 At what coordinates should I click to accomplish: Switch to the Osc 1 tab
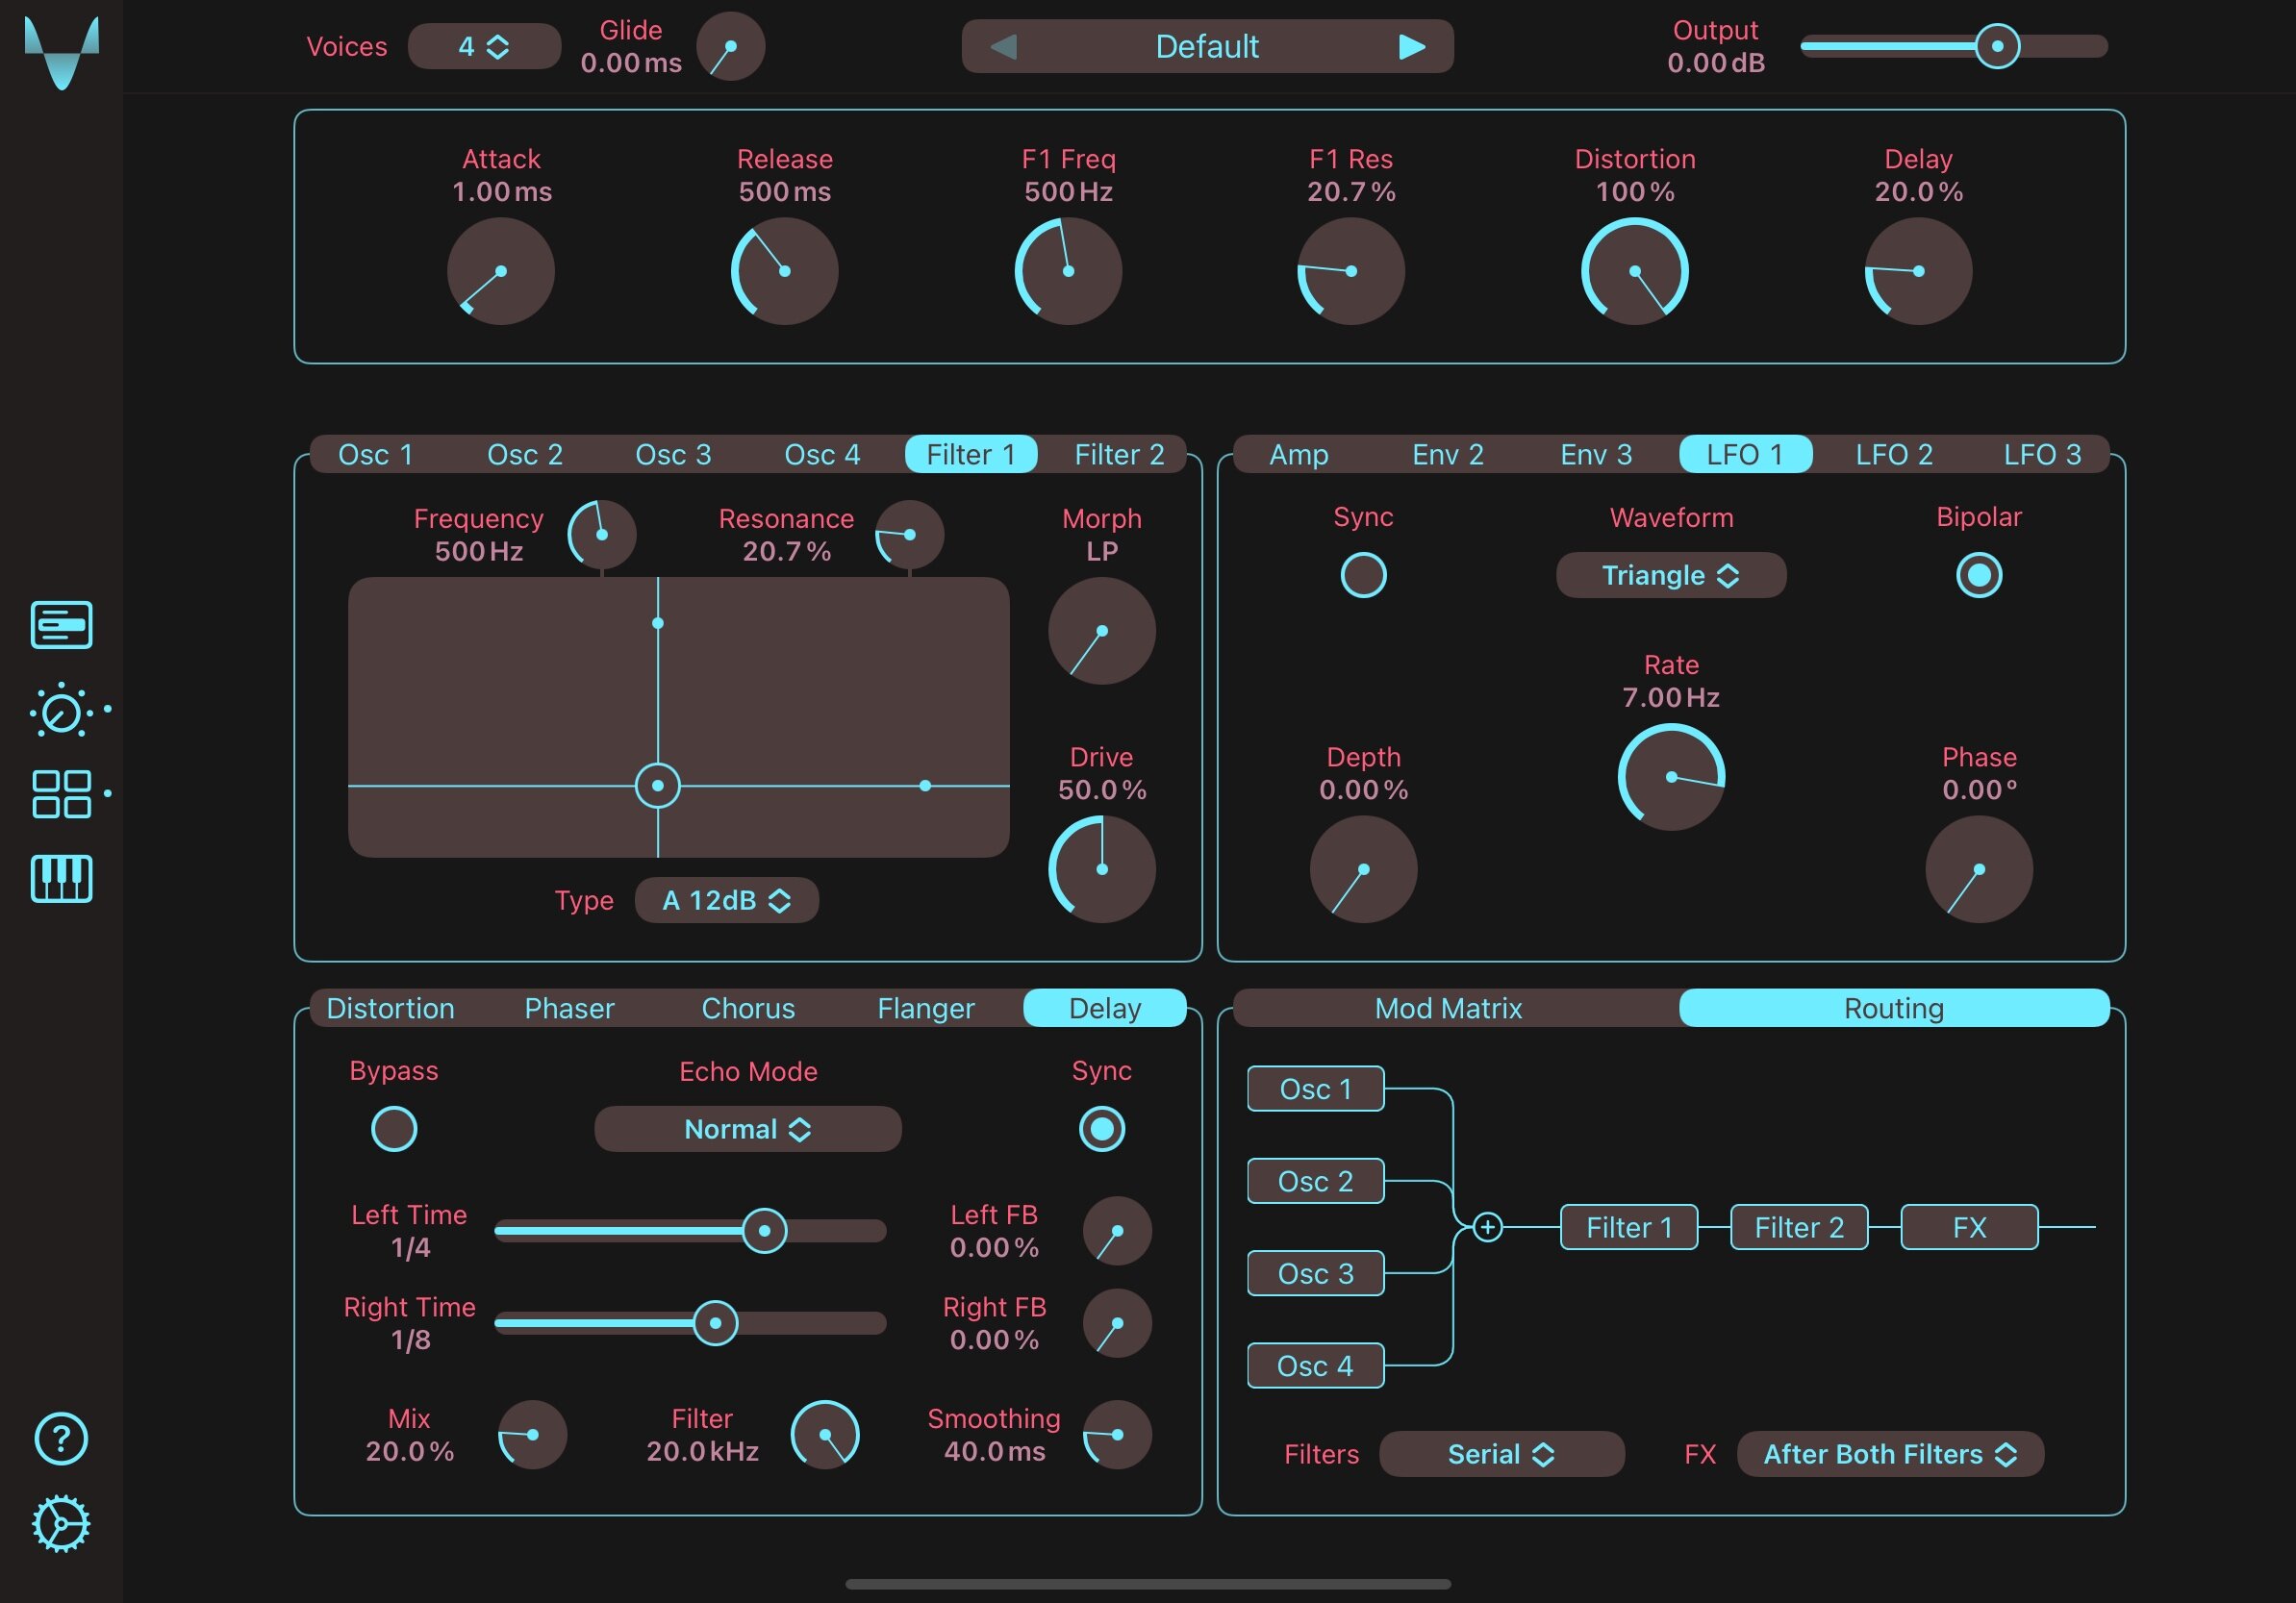(376, 455)
